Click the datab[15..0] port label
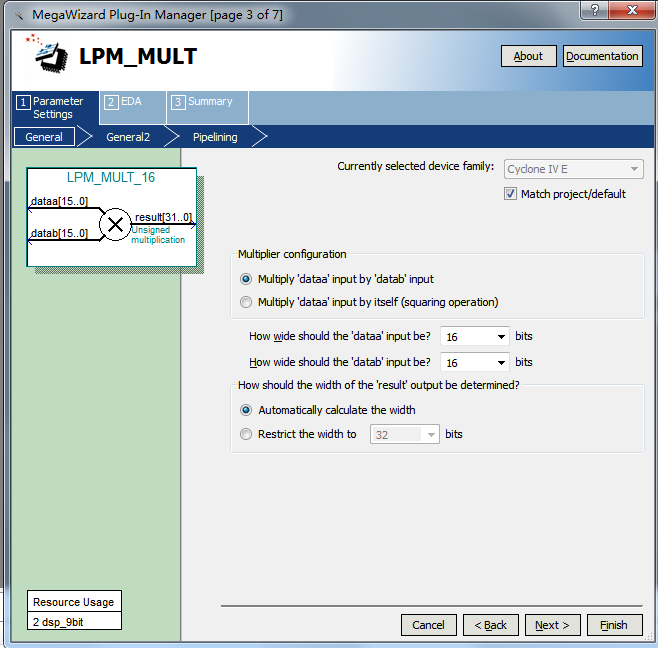Image resolution: width=658 pixels, height=648 pixels. tap(59, 233)
